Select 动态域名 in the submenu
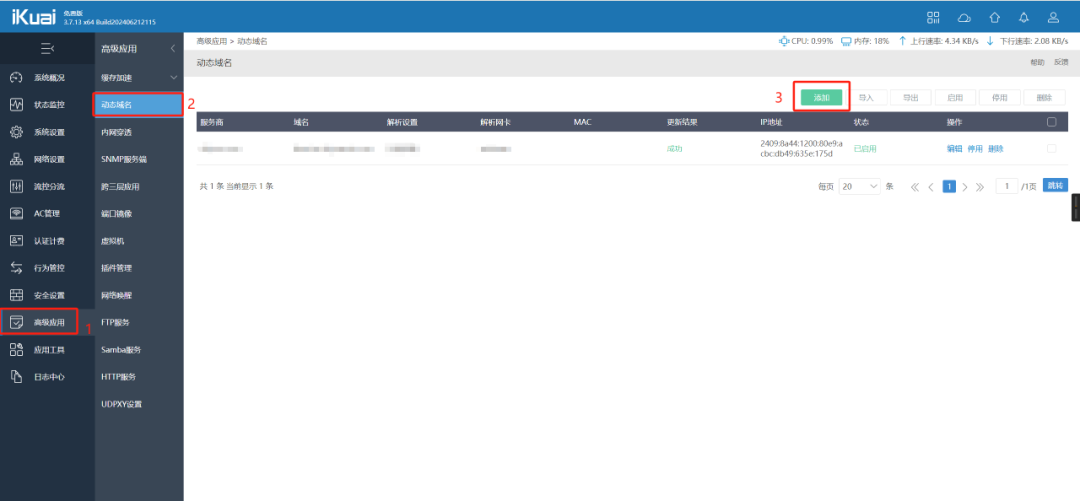1080x501 pixels. (x=138, y=105)
